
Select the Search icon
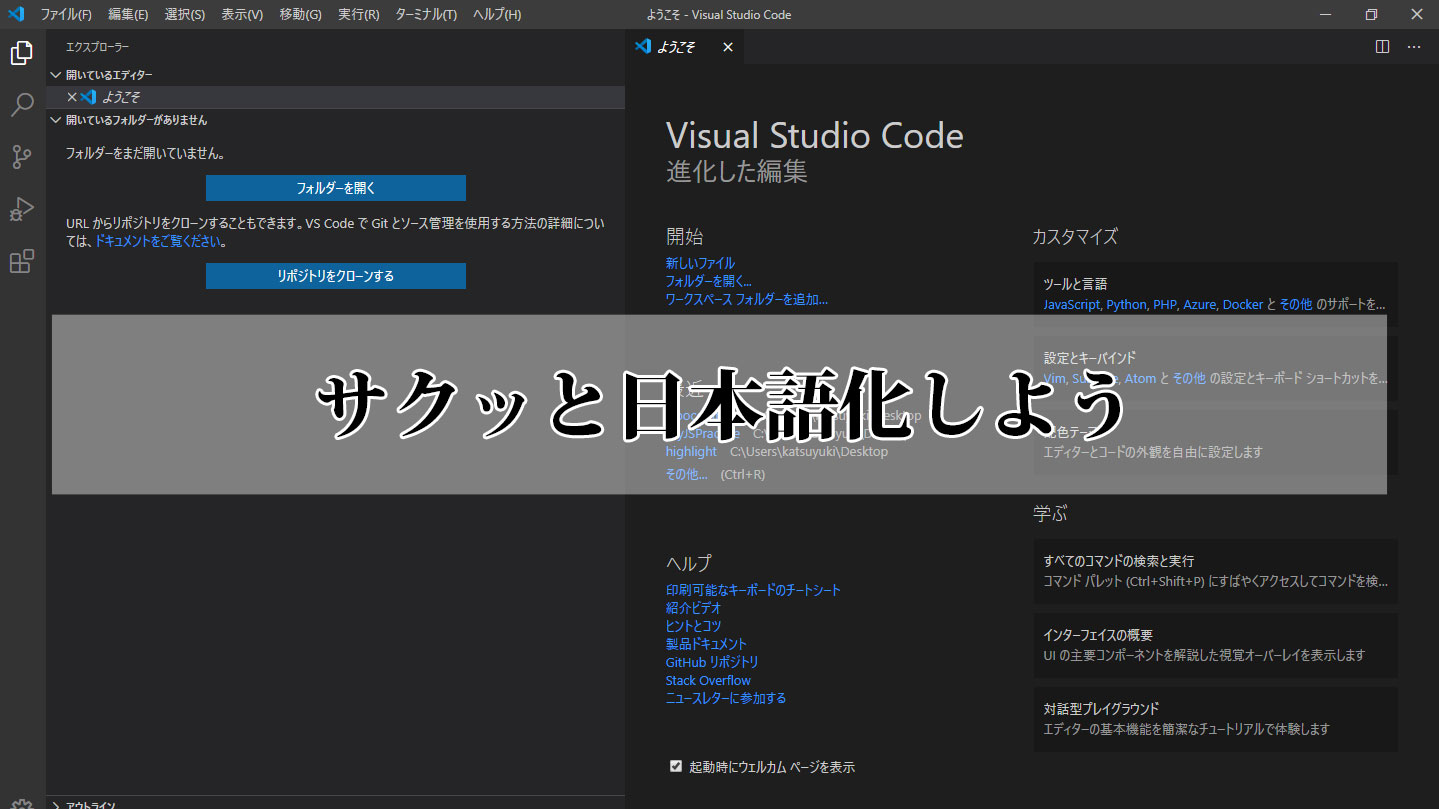(x=21, y=105)
